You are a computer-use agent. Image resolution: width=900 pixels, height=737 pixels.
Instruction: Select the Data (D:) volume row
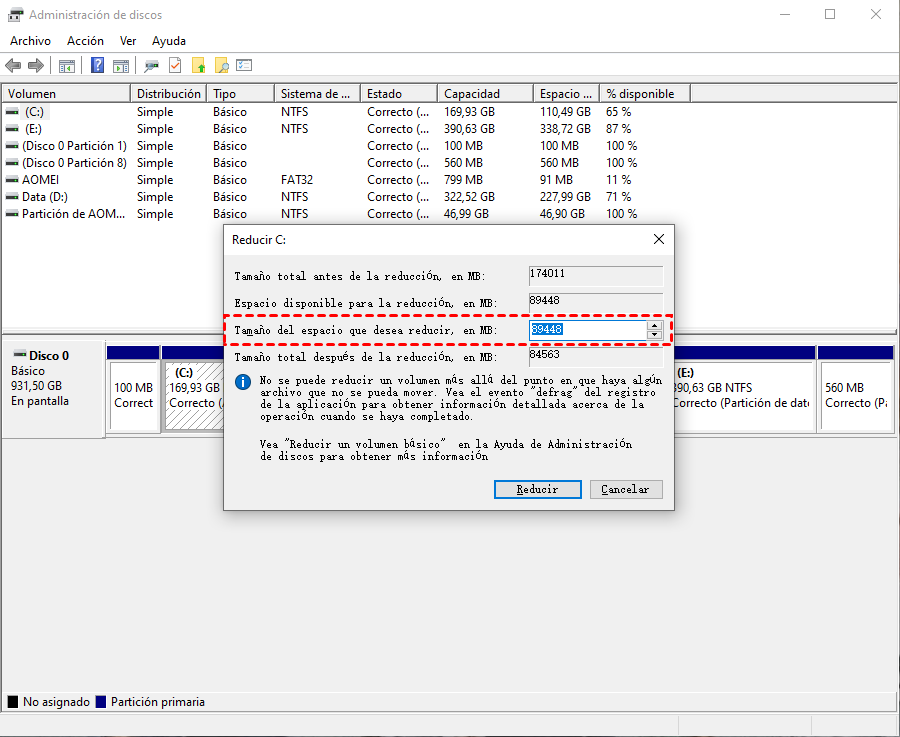click(44, 197)
